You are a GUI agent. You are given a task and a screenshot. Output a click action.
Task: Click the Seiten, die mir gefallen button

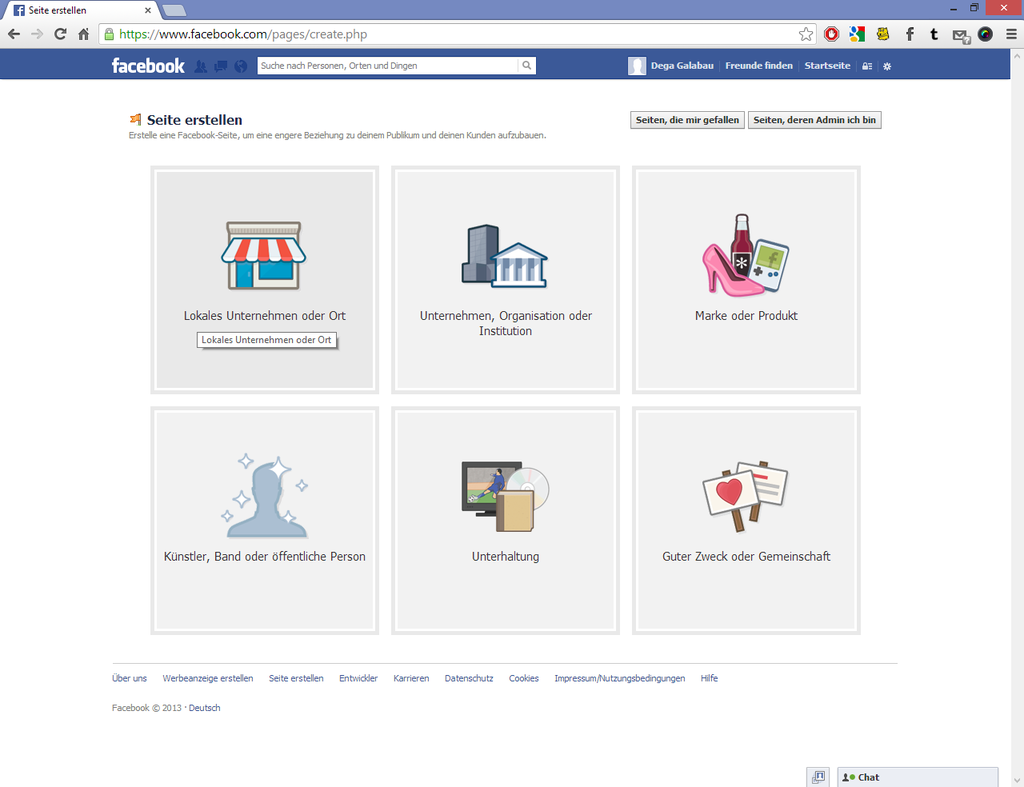tap(687, 120)
